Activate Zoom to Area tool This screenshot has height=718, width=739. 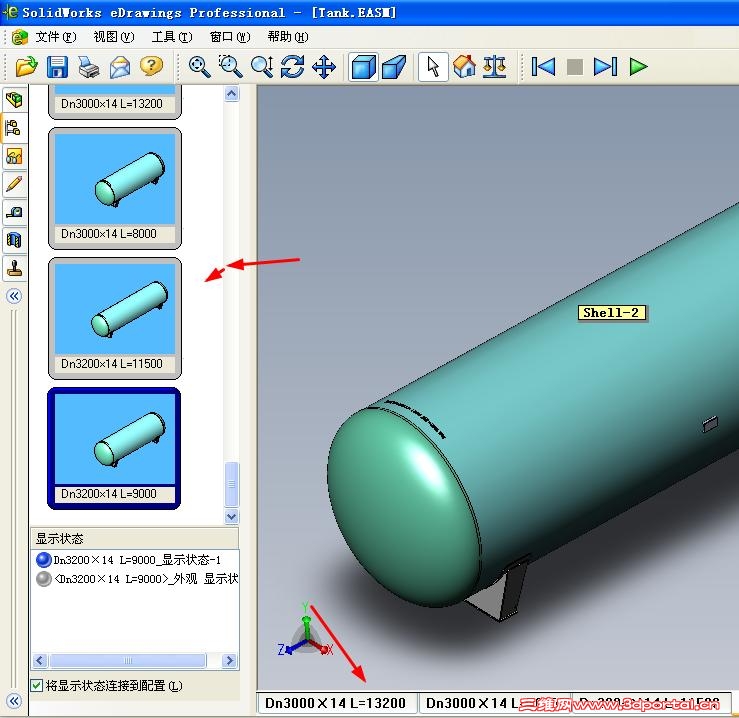pos(230,66)
